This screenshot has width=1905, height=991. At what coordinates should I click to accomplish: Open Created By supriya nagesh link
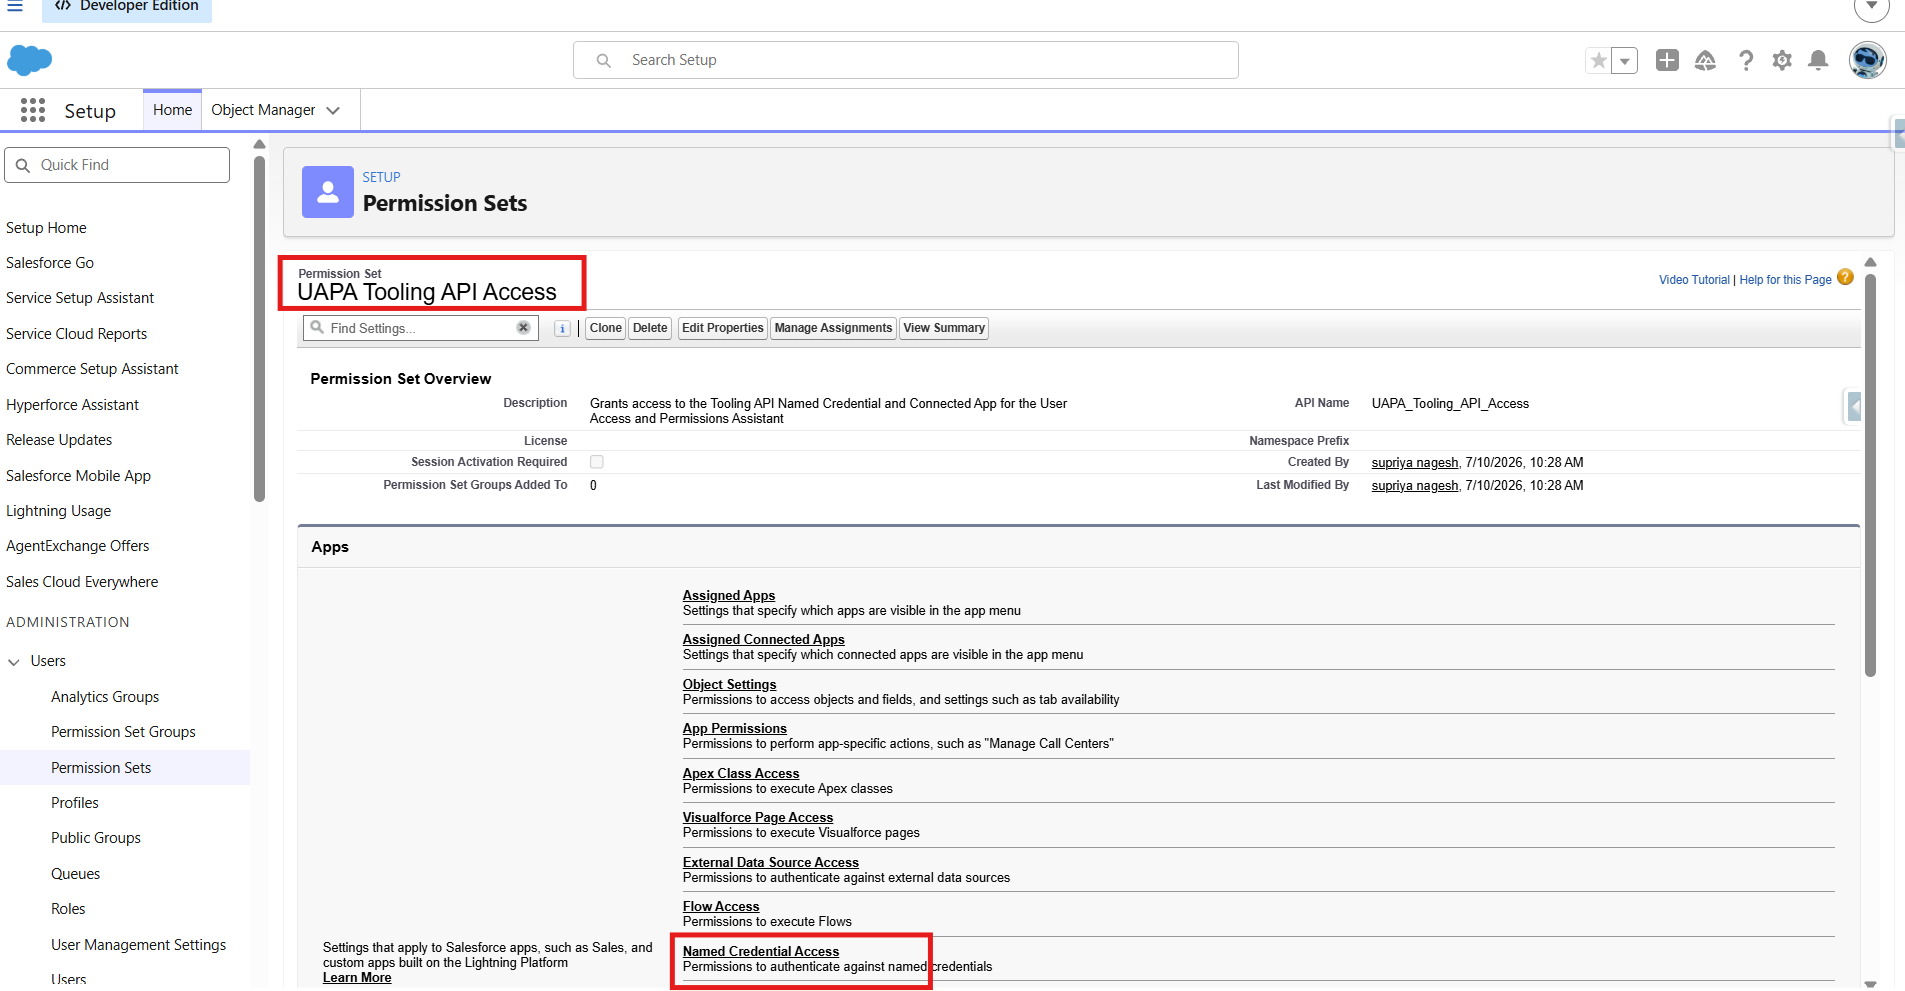click(1415, 463)
